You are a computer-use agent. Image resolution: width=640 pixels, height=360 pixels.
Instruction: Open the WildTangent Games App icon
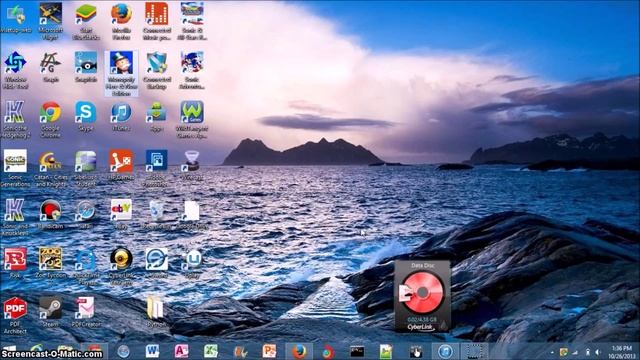(192, 119)
